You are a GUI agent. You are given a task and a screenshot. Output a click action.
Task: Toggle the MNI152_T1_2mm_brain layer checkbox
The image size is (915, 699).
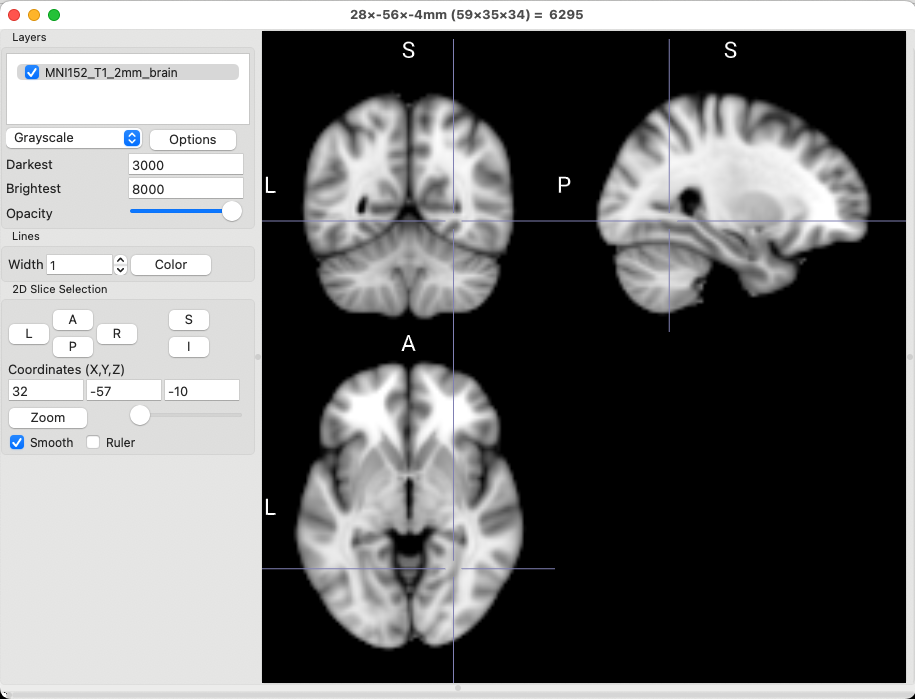(32, 72)
